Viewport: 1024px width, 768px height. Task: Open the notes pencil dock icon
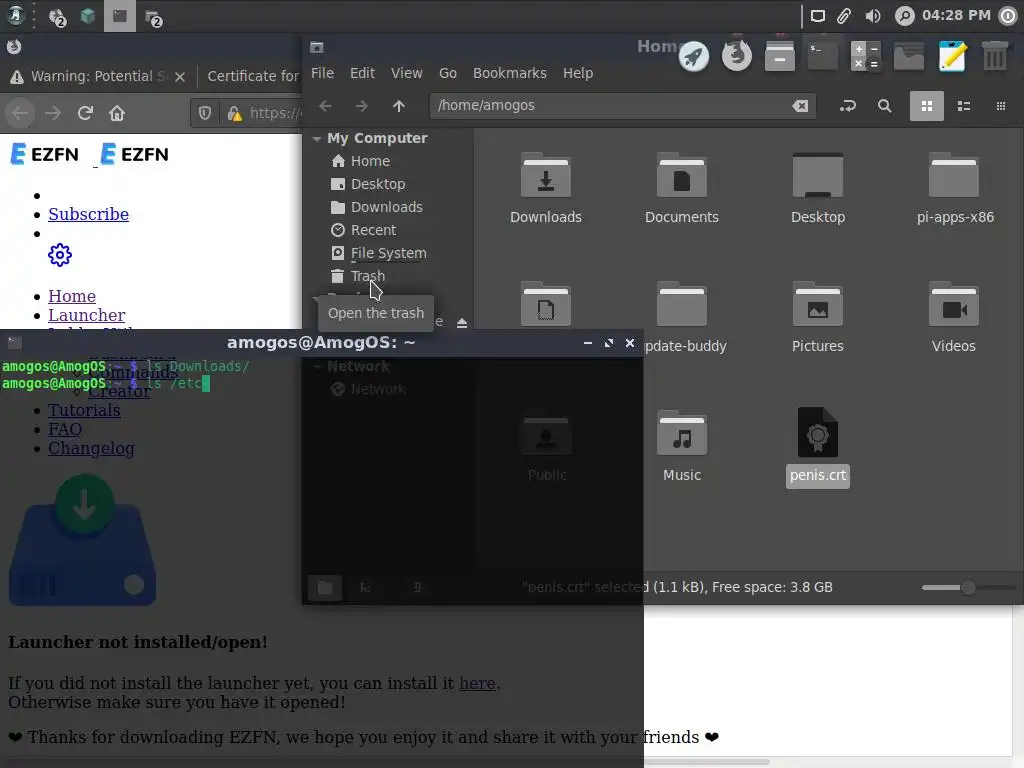[x=952, y=56]
